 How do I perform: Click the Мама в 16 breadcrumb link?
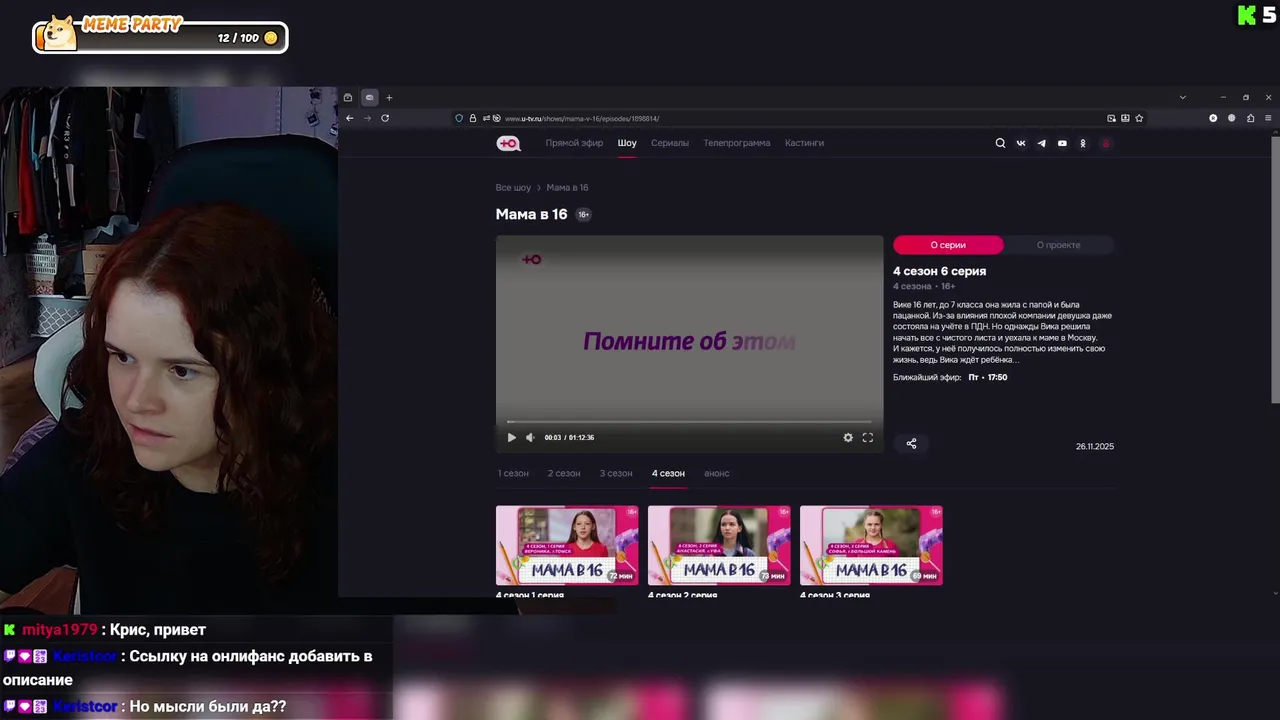point(567,188)
